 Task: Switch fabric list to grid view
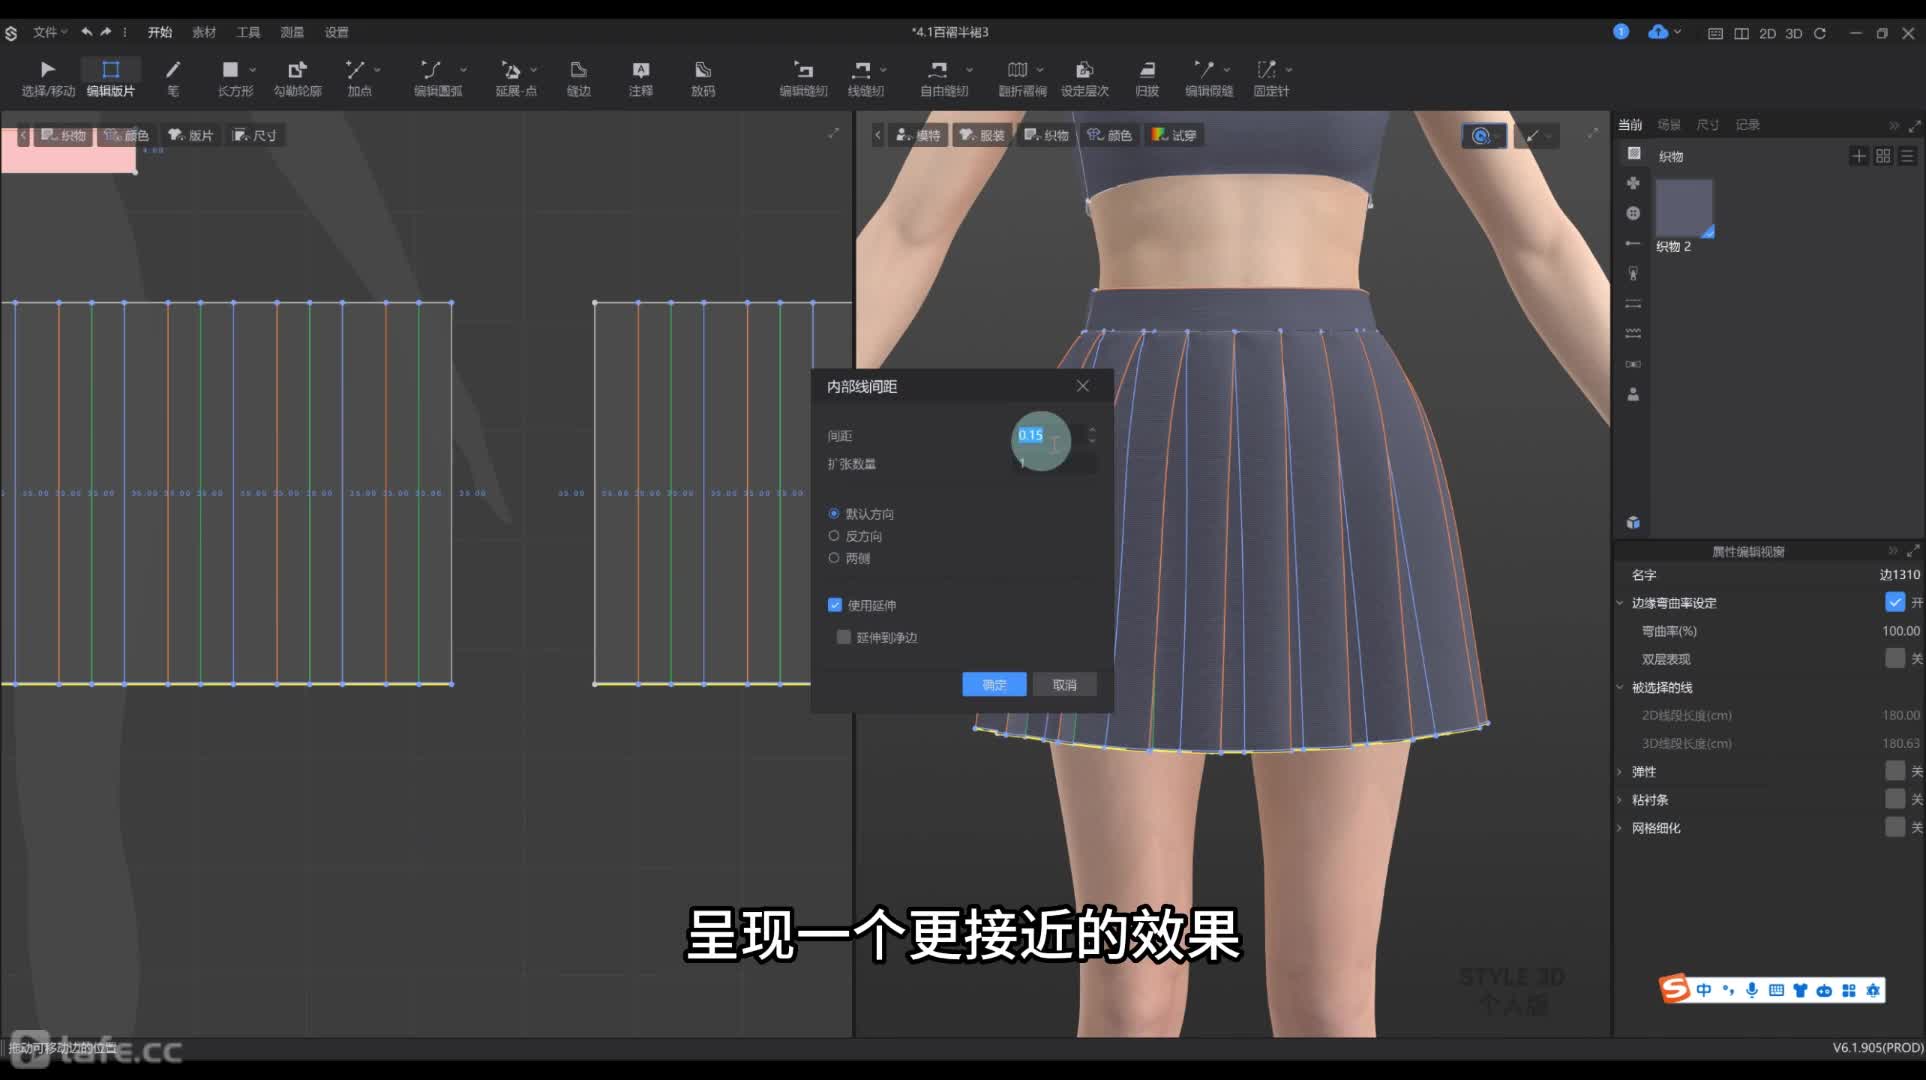pos(1883,156)
